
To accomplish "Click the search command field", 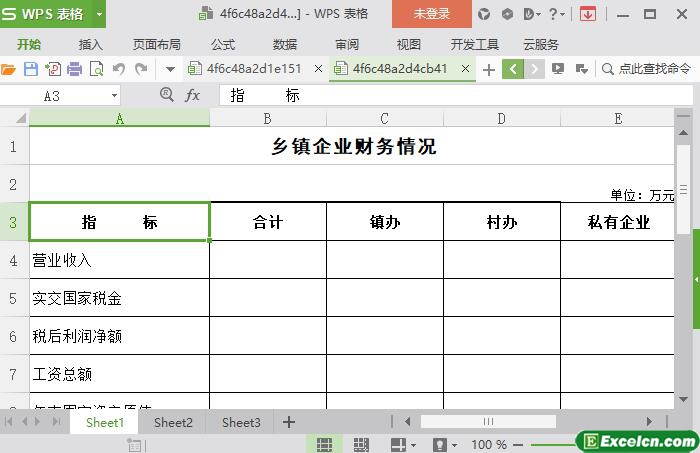I will (647, 69).
